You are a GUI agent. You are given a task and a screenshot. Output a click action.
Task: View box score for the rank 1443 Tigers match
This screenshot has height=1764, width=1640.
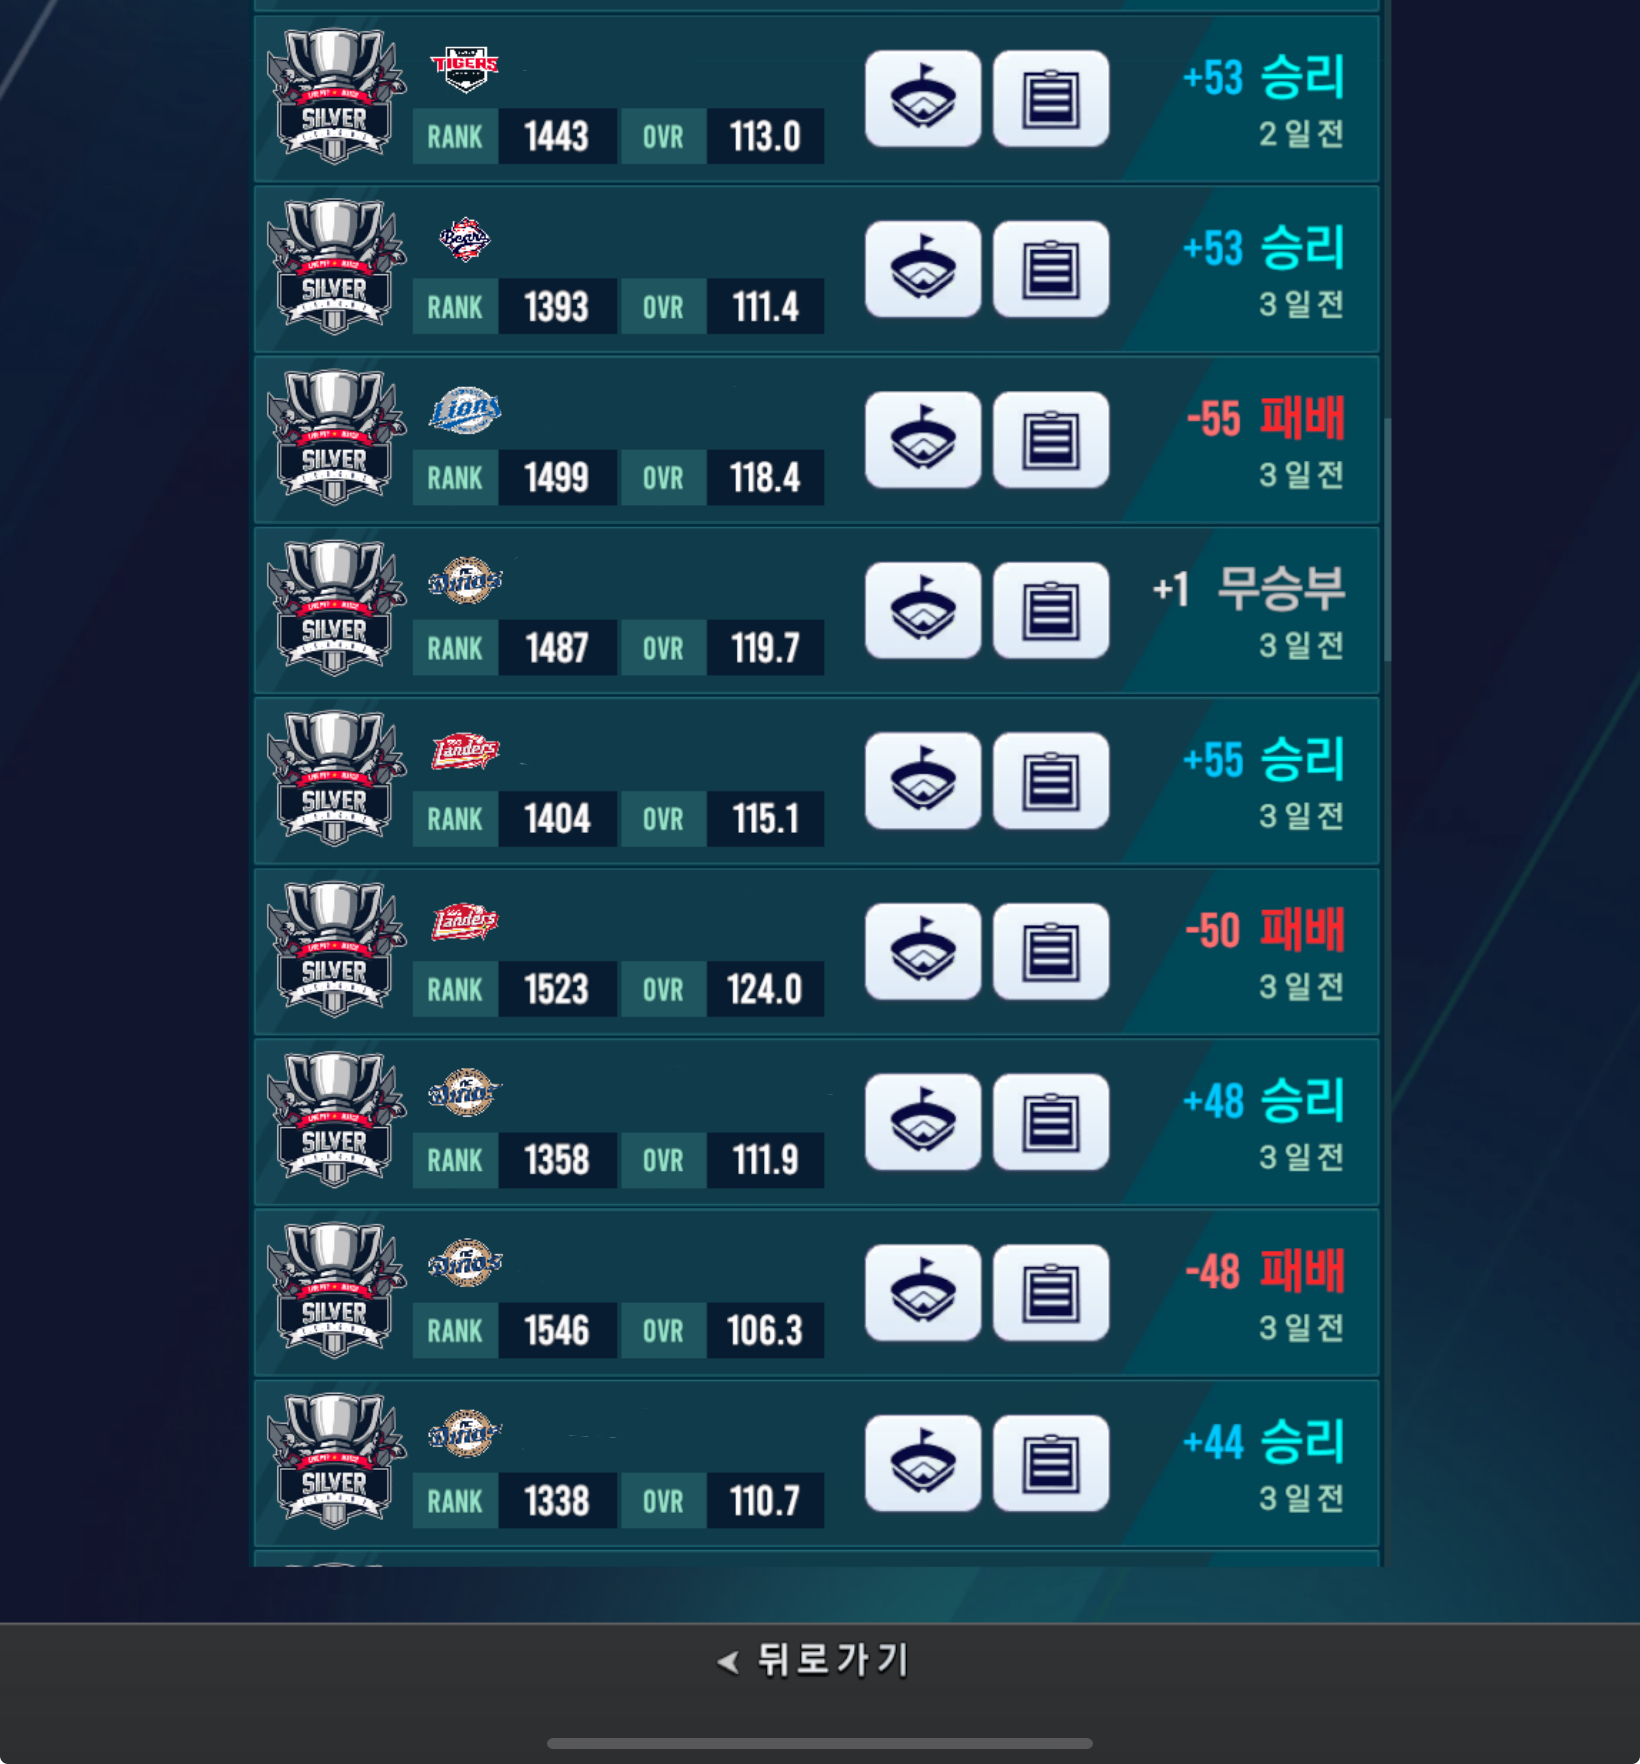1050,99
